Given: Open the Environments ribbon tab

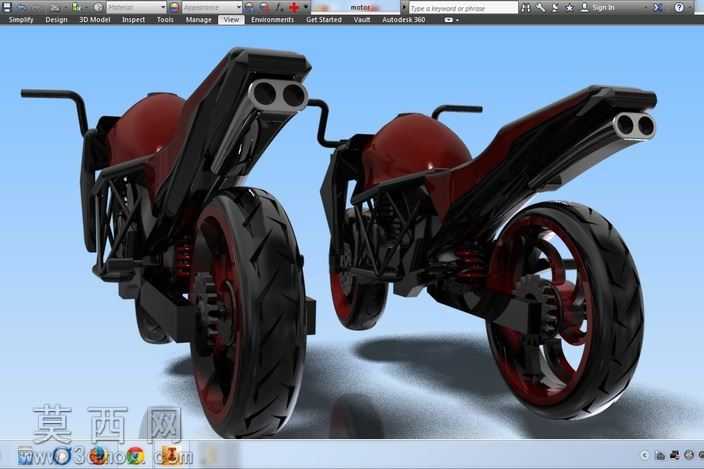Looking at the screenshot, I should pyautogui.click(x=273, y=20).
